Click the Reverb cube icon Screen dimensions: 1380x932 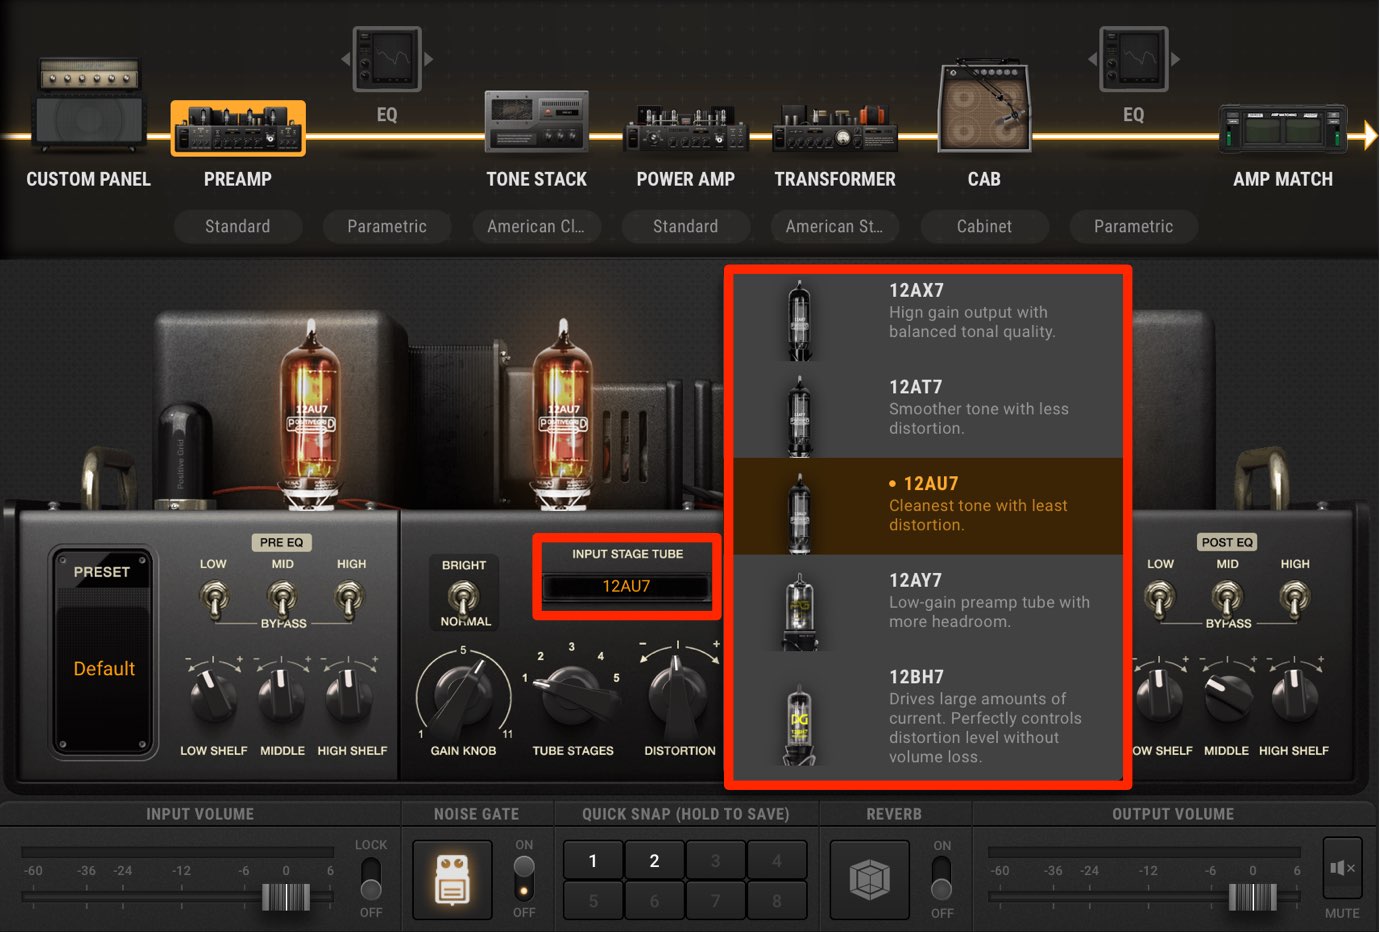click(869, 880)
